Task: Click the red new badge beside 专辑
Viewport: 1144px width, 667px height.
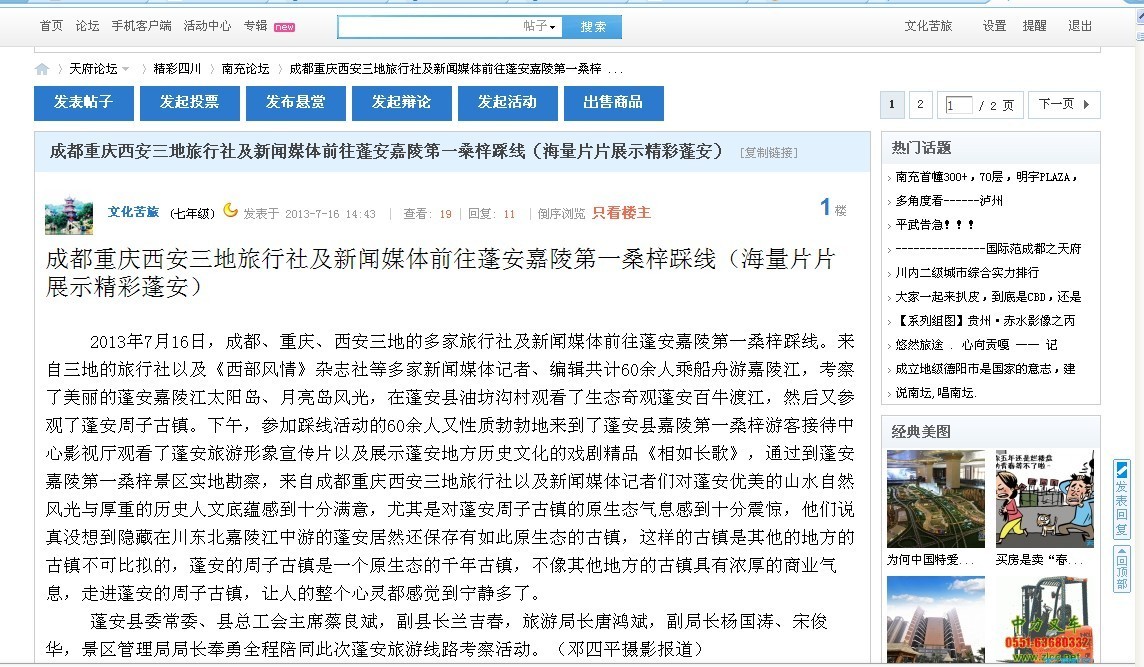Action: 285,27
